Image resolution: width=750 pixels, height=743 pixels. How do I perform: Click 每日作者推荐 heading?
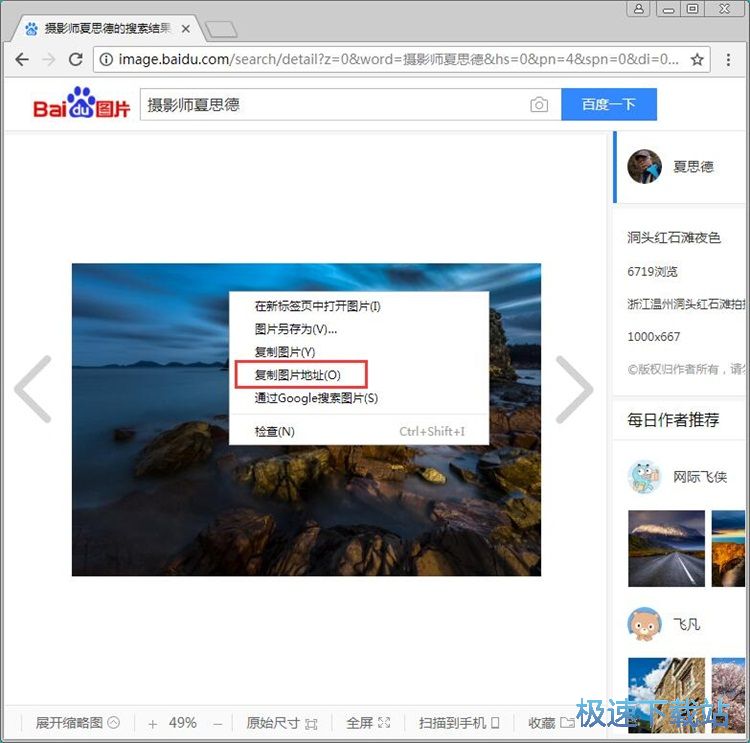(673, 420)
